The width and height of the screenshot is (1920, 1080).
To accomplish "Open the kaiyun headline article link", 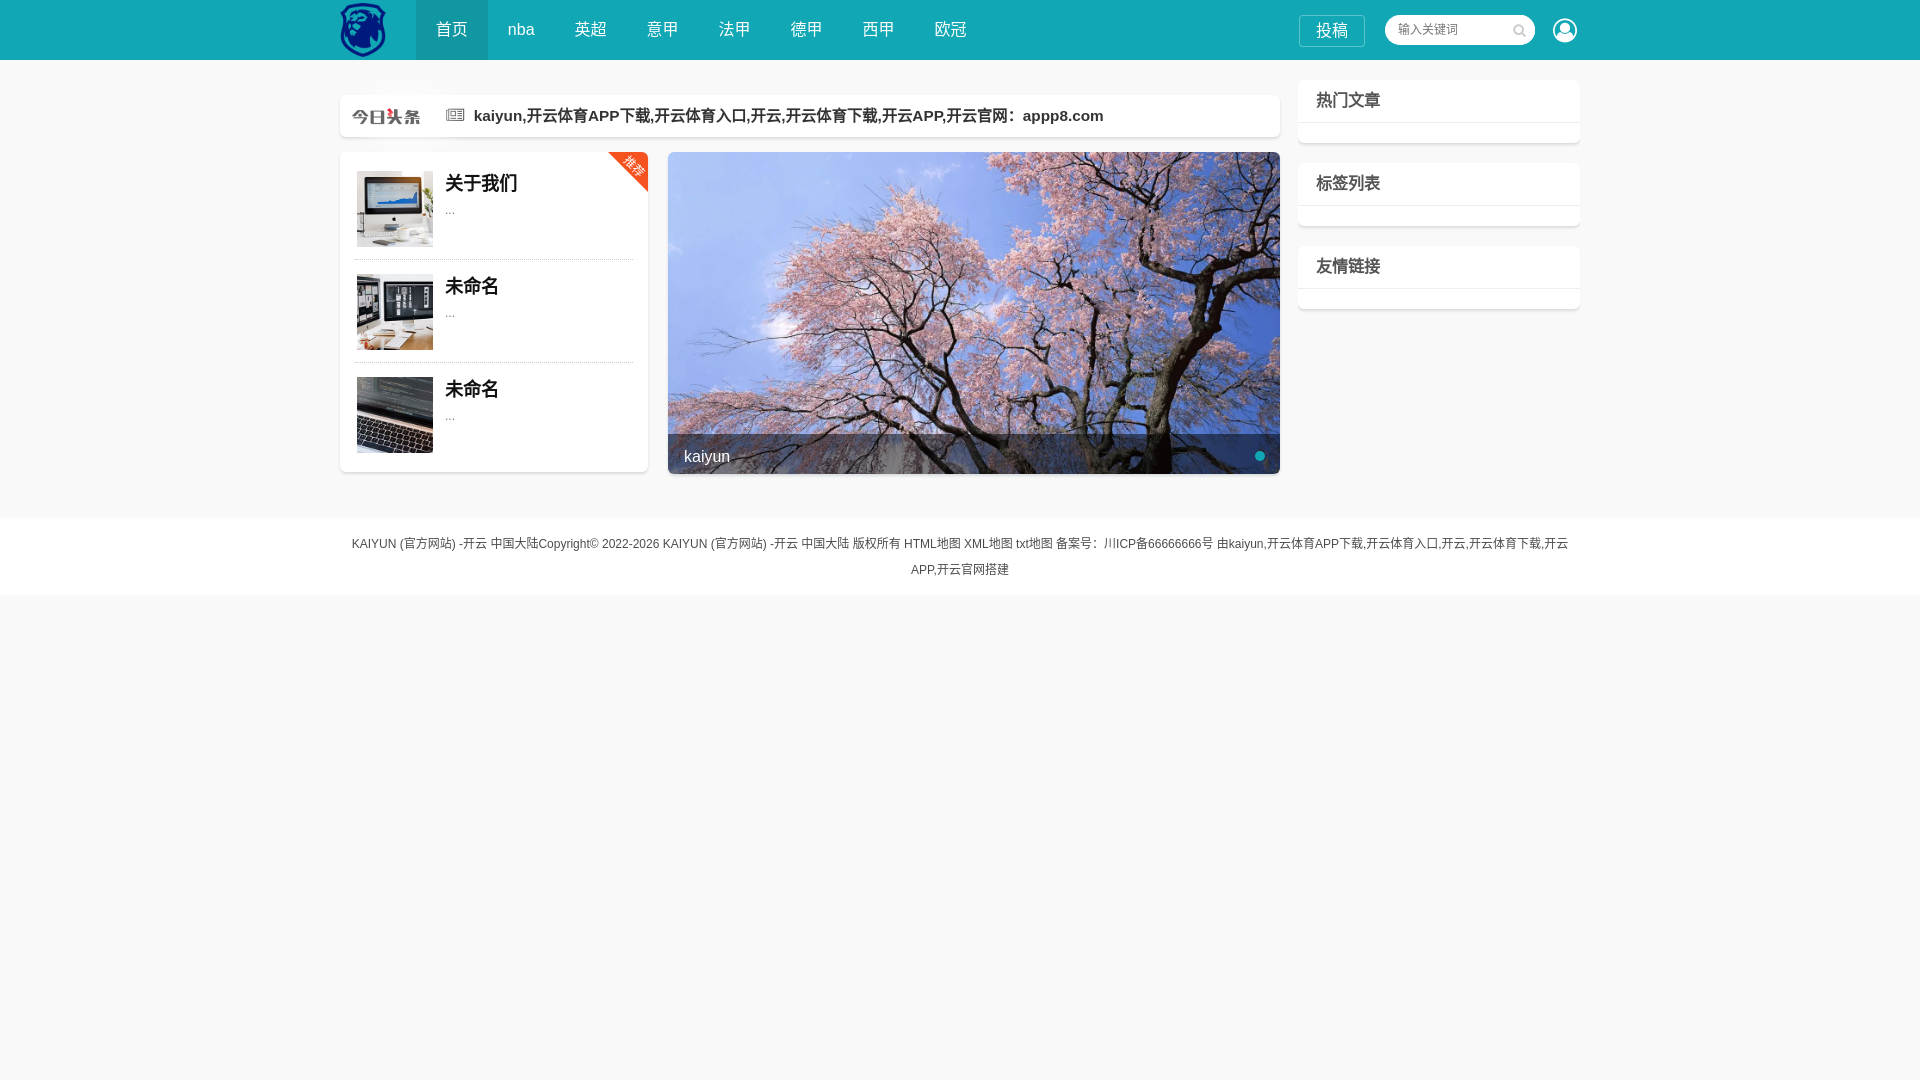I will coord(788,116).
